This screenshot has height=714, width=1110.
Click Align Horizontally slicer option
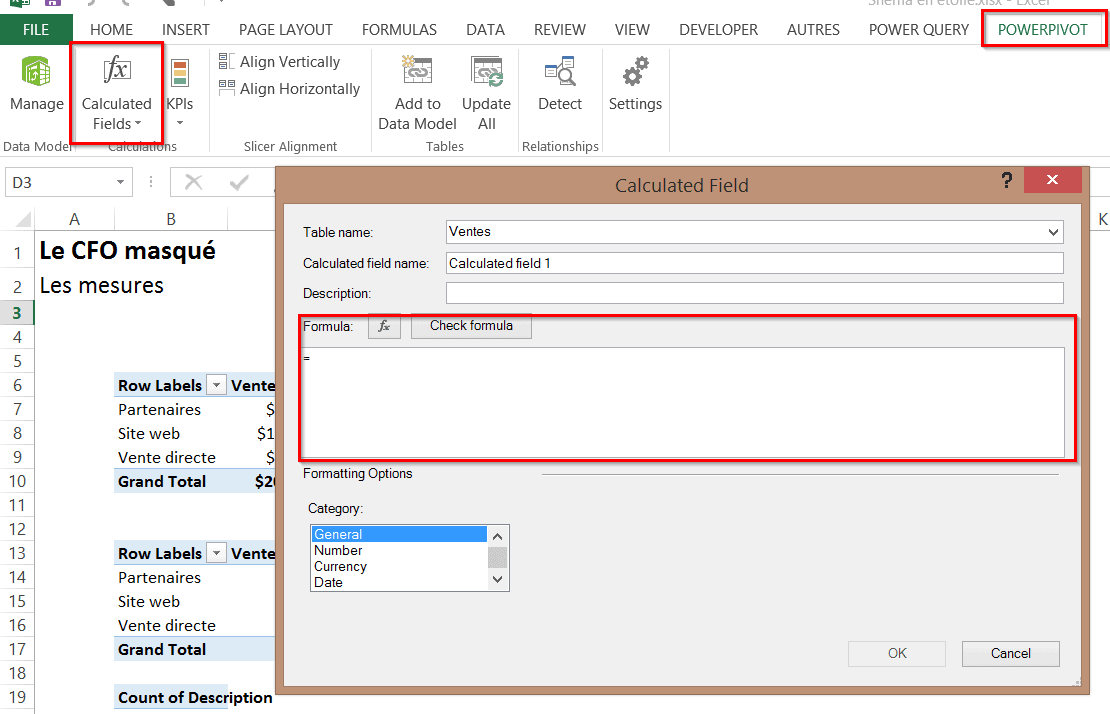(x=289, y=89)
